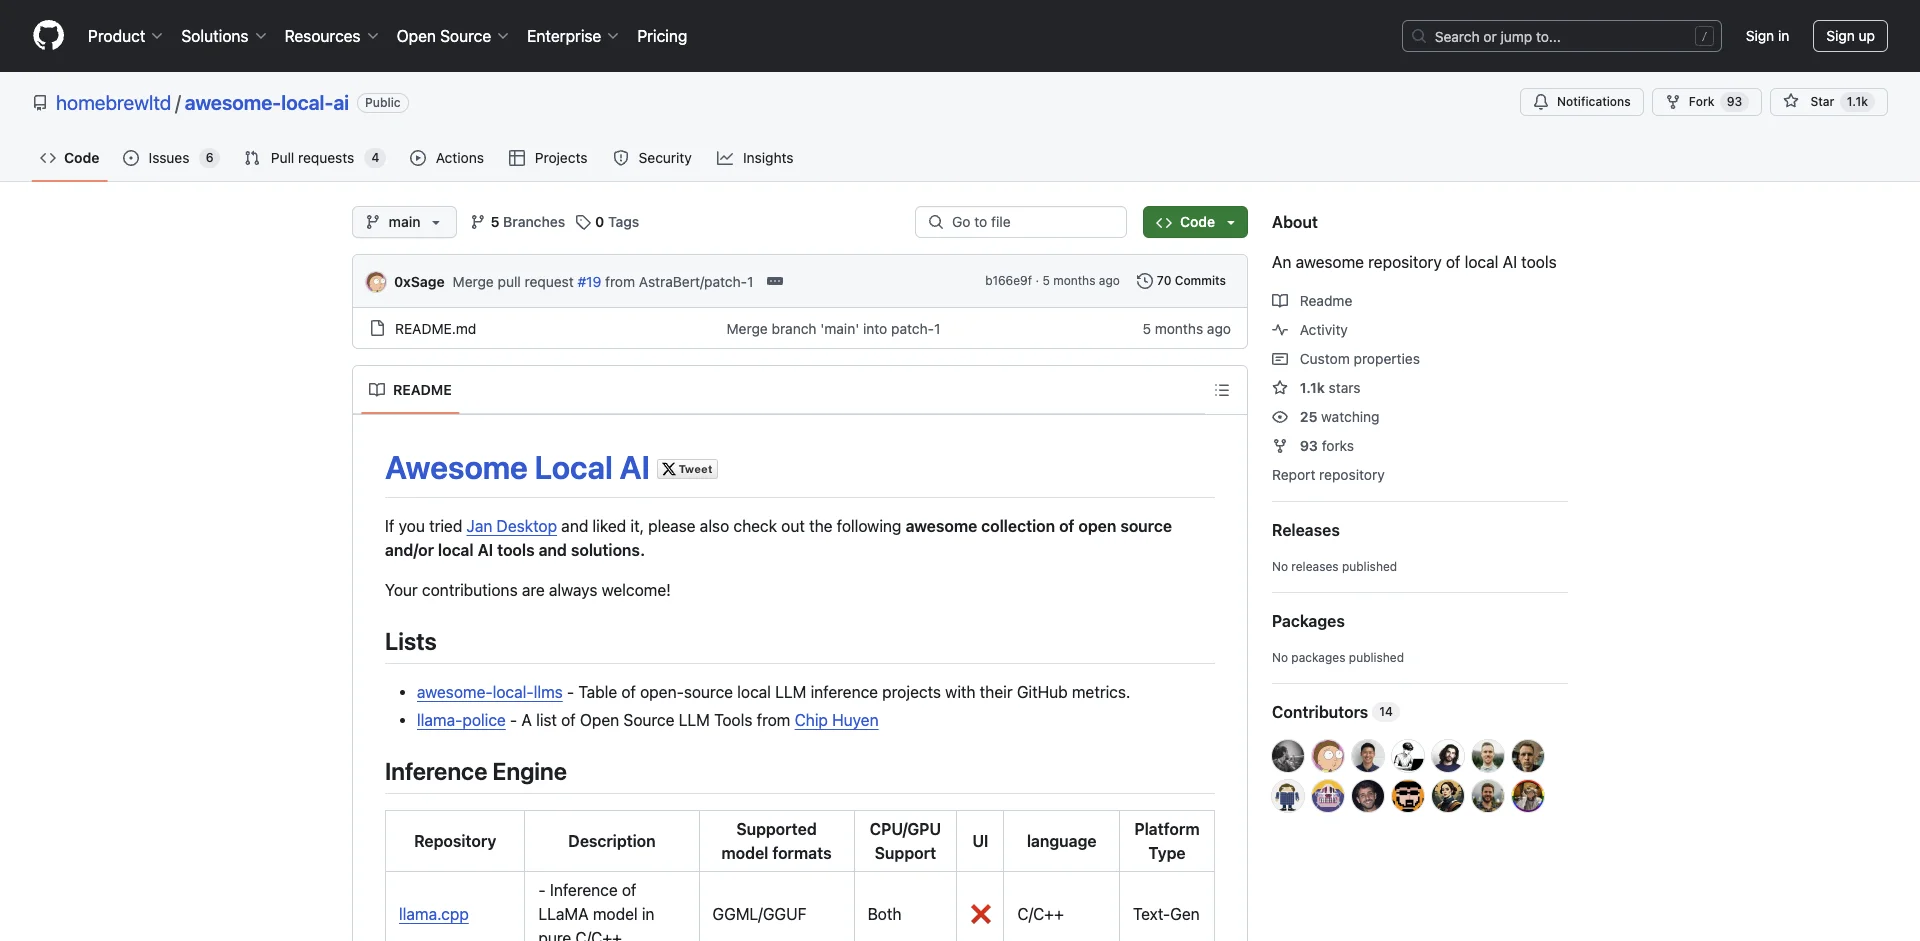Open the awesome-local-ai repository link
The height and width of the screenshot is (941, 1920).
coord(267,103)
